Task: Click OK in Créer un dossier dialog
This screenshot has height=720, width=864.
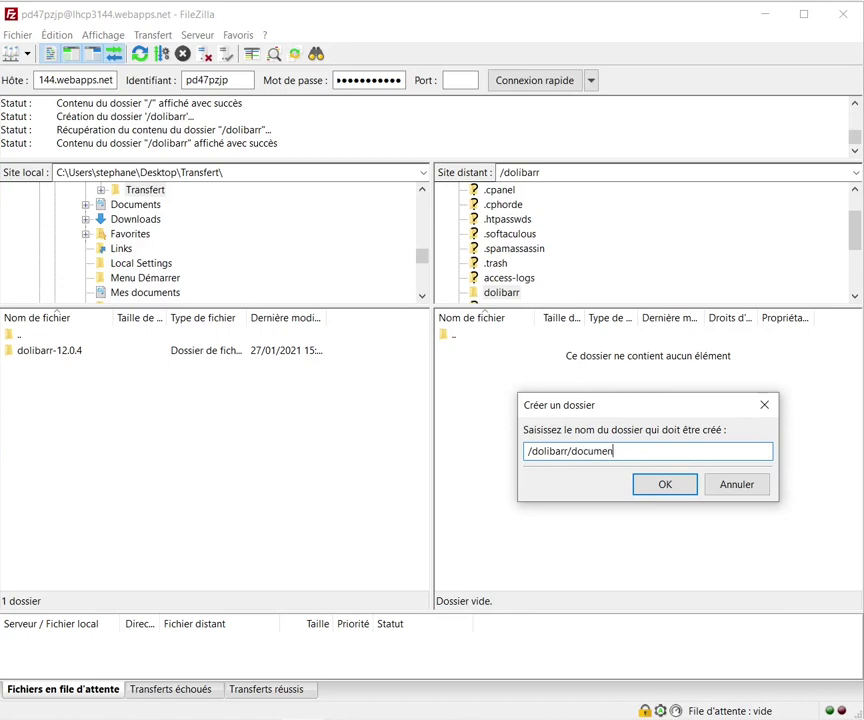Action: (665, 484)
